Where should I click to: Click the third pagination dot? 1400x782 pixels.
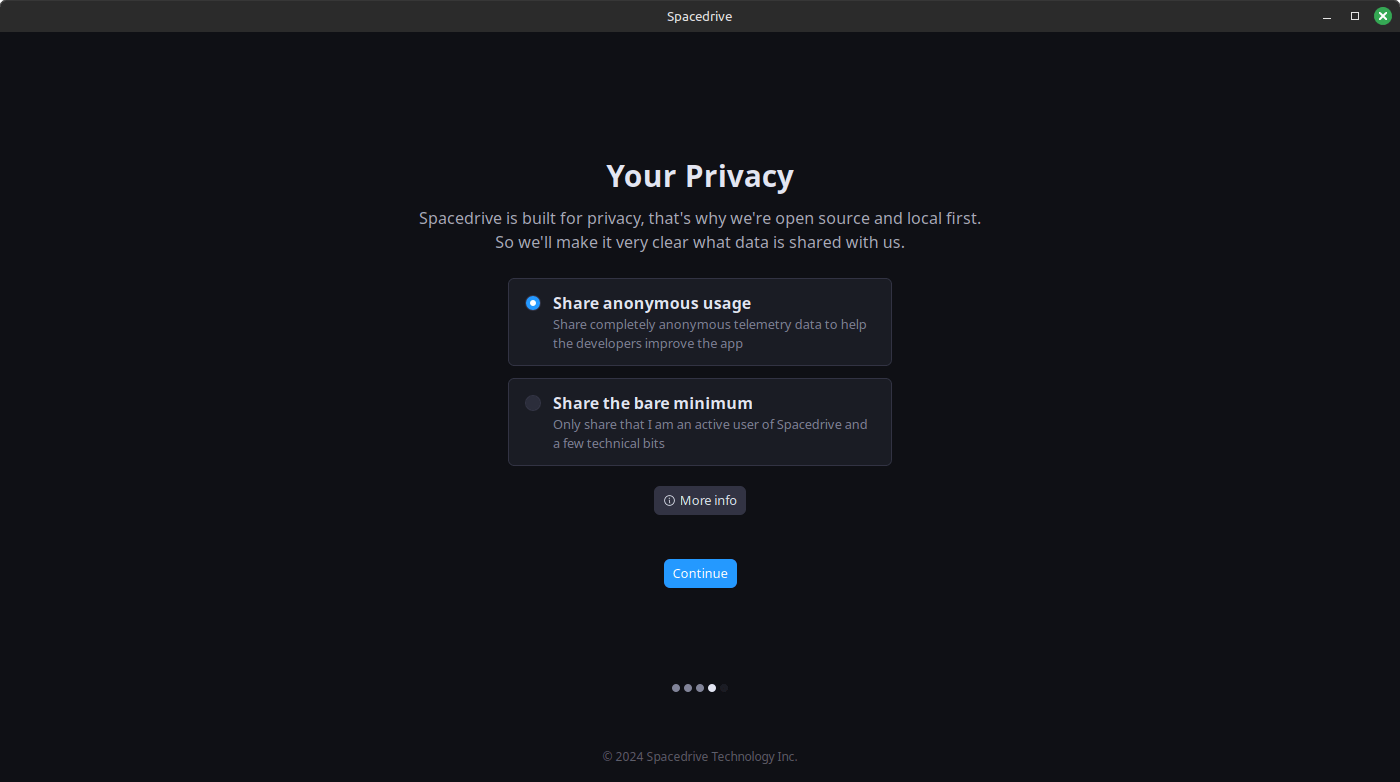[x=700, y=688]
